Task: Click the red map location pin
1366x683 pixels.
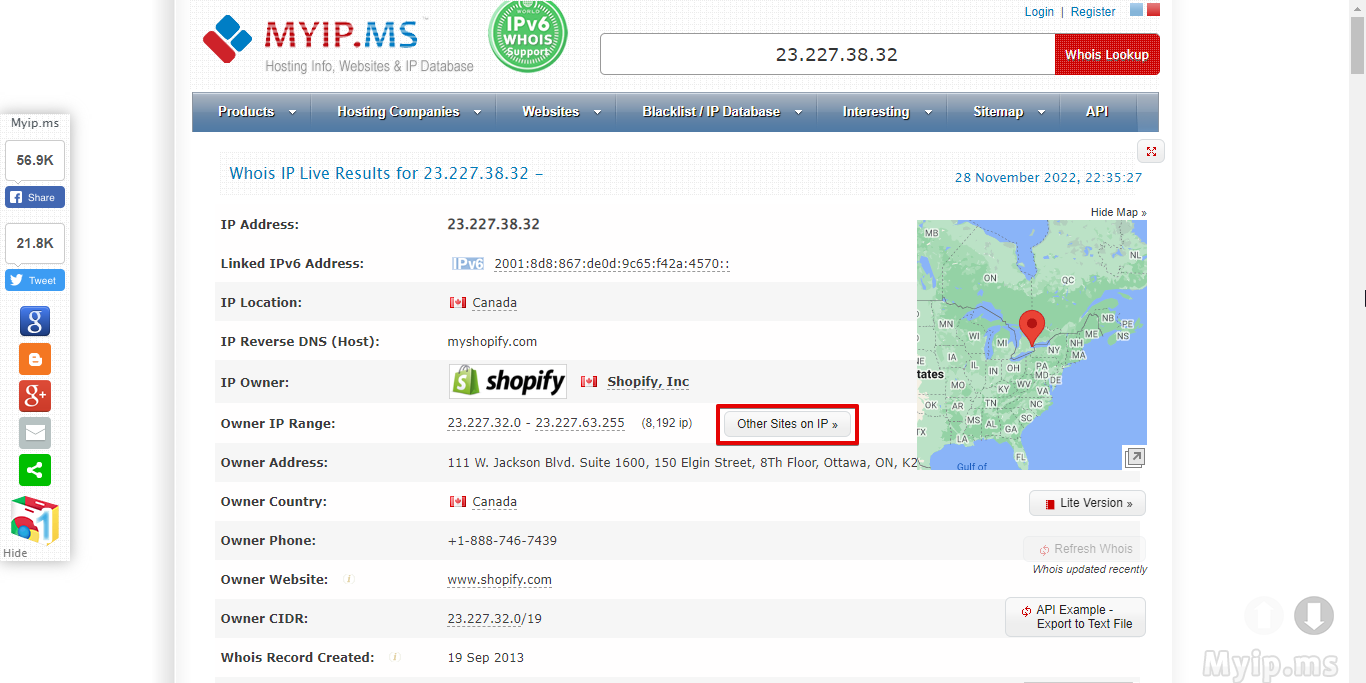Action: [x=1031, y=328]
